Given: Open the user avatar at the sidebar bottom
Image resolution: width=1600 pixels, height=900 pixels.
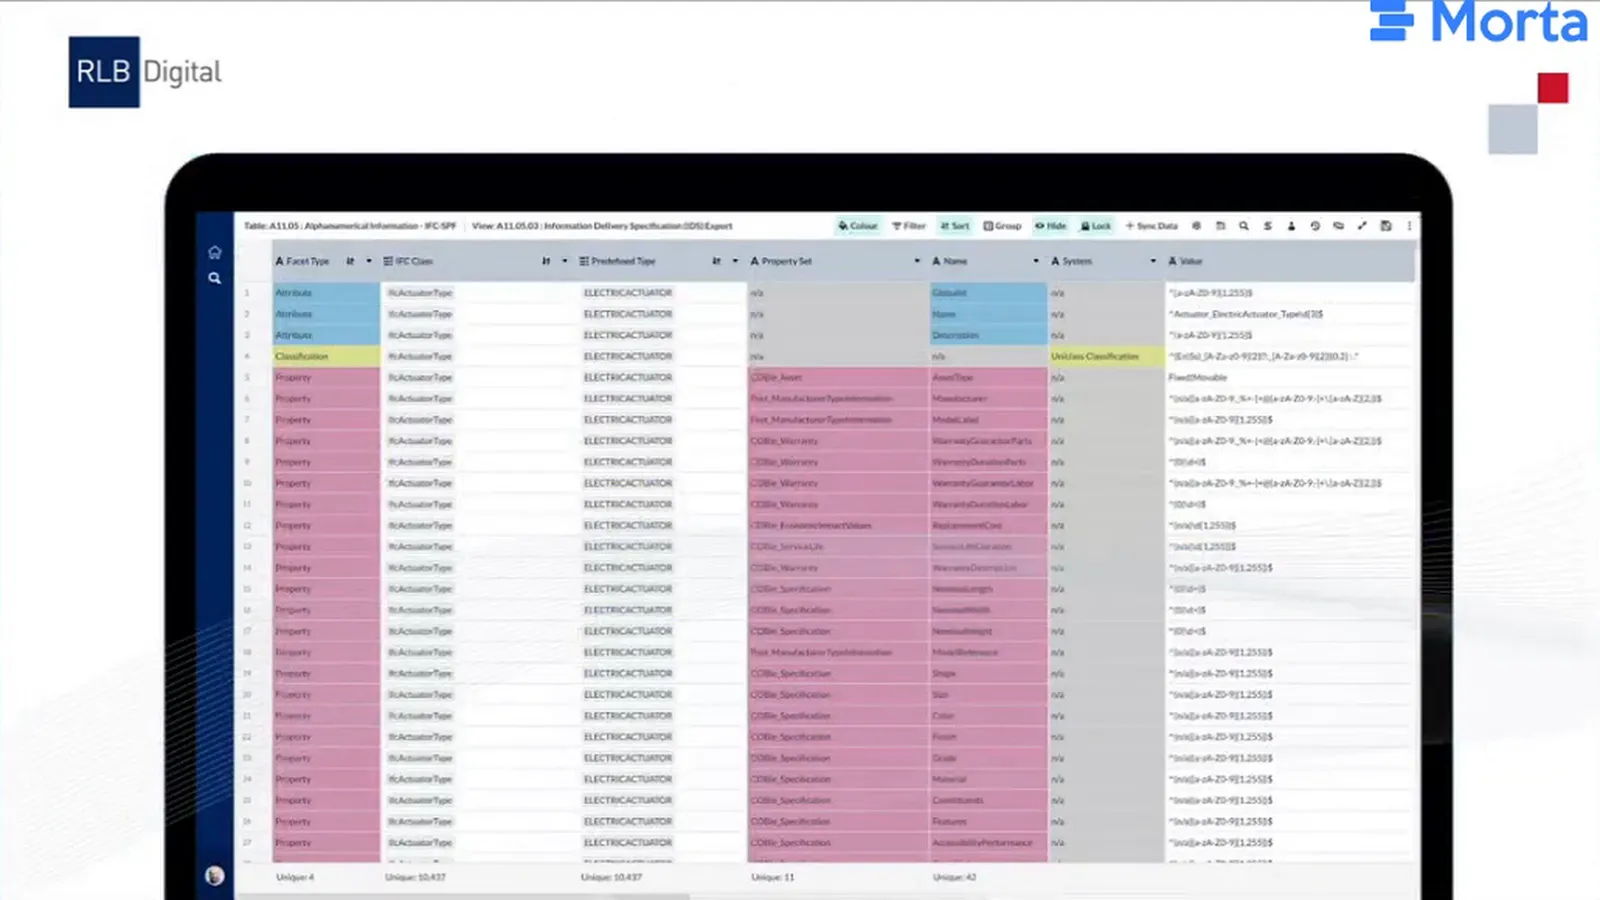Looking at the screenshot, I should tap(214, 876).
